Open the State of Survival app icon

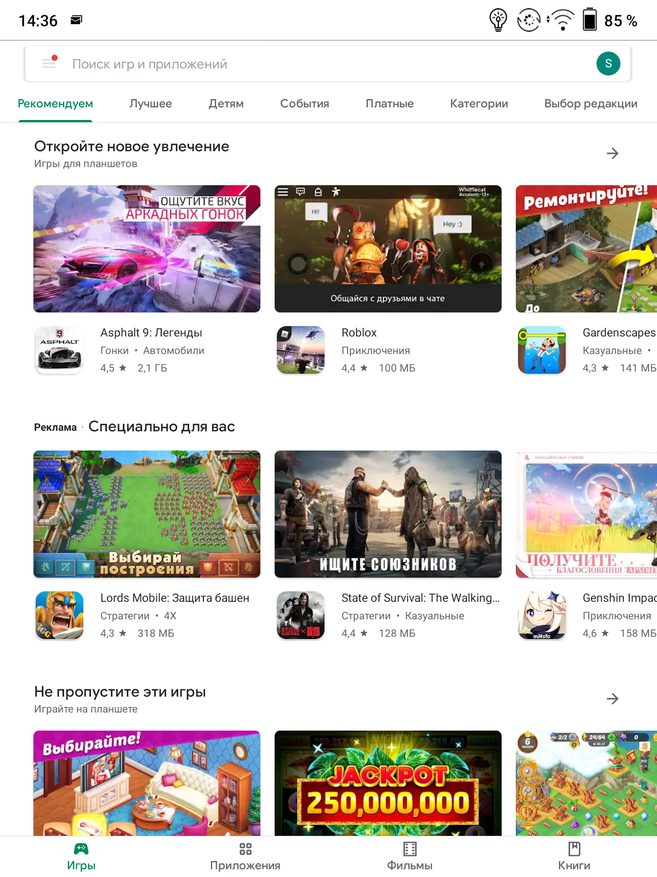(x=300, y=615)
